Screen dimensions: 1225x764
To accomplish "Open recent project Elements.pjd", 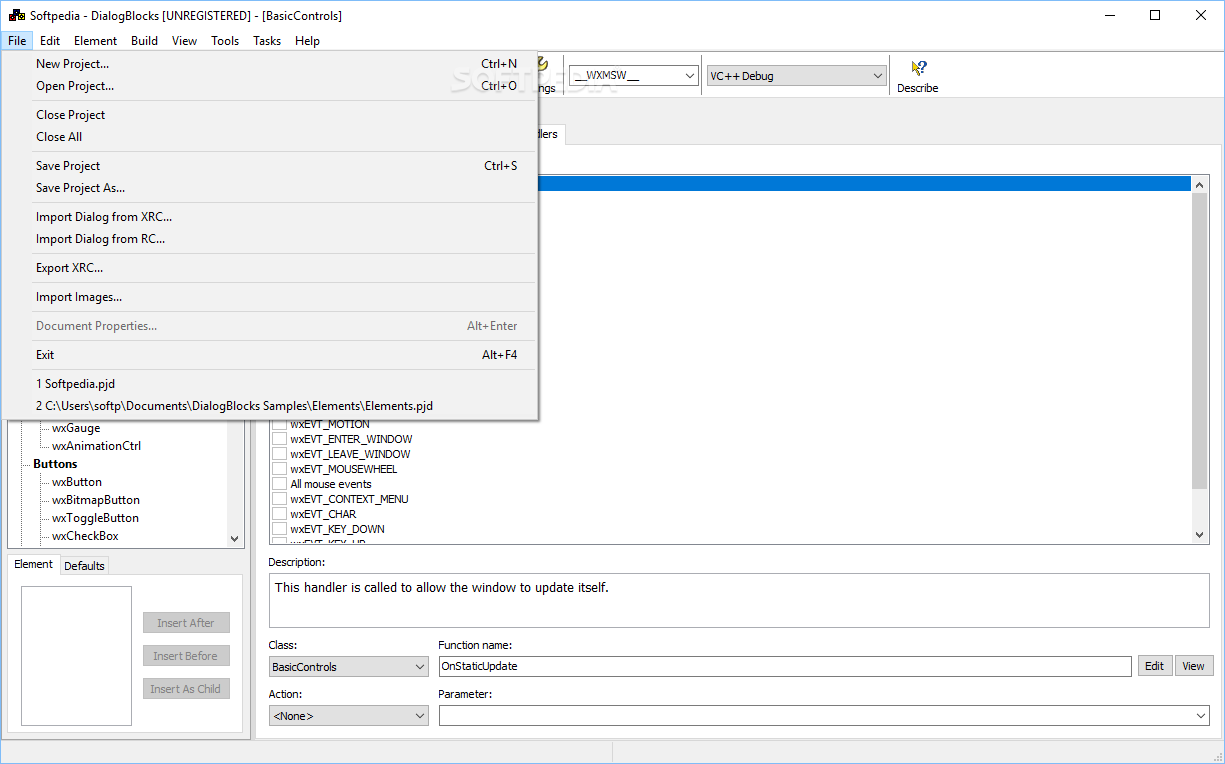I will point(270,406).
